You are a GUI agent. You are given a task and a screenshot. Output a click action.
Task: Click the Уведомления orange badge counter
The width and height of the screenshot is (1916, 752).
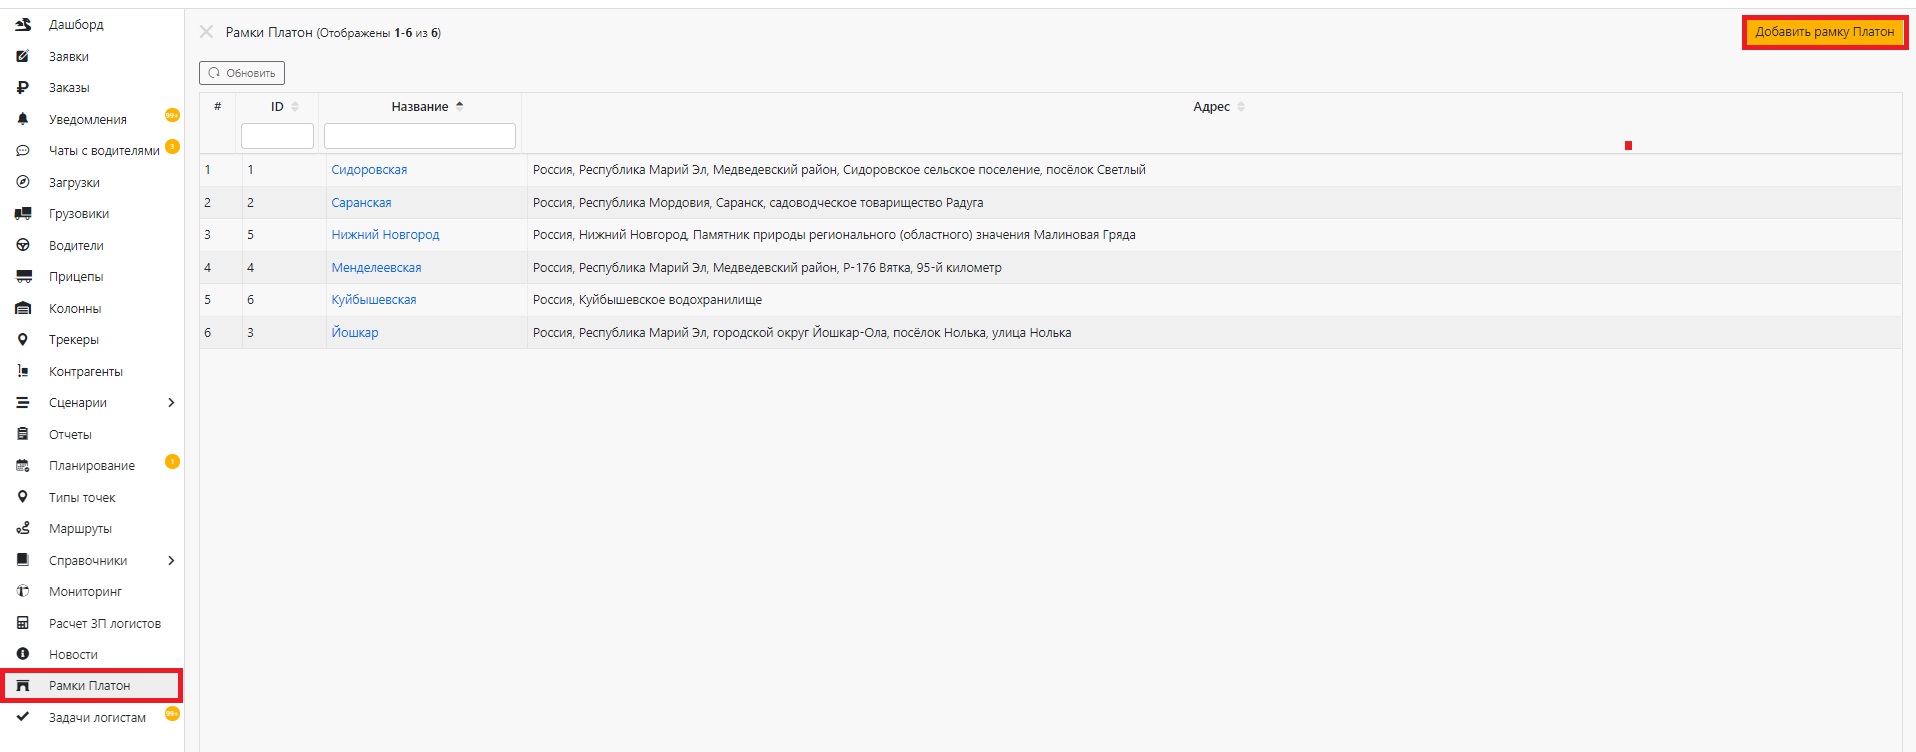tap(172, 115)
